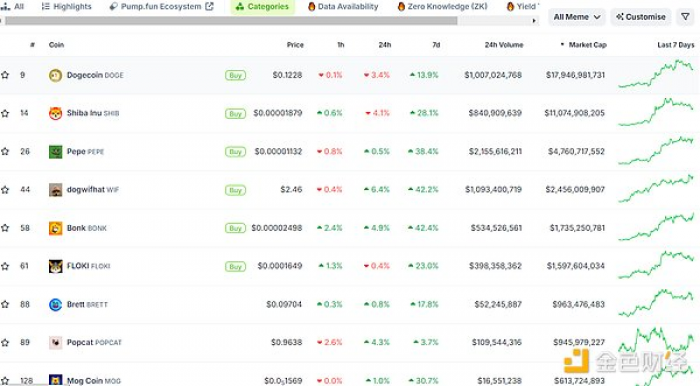Click the Shiba Inu coin logo
The image size is (700, 386).
[55, 113]
